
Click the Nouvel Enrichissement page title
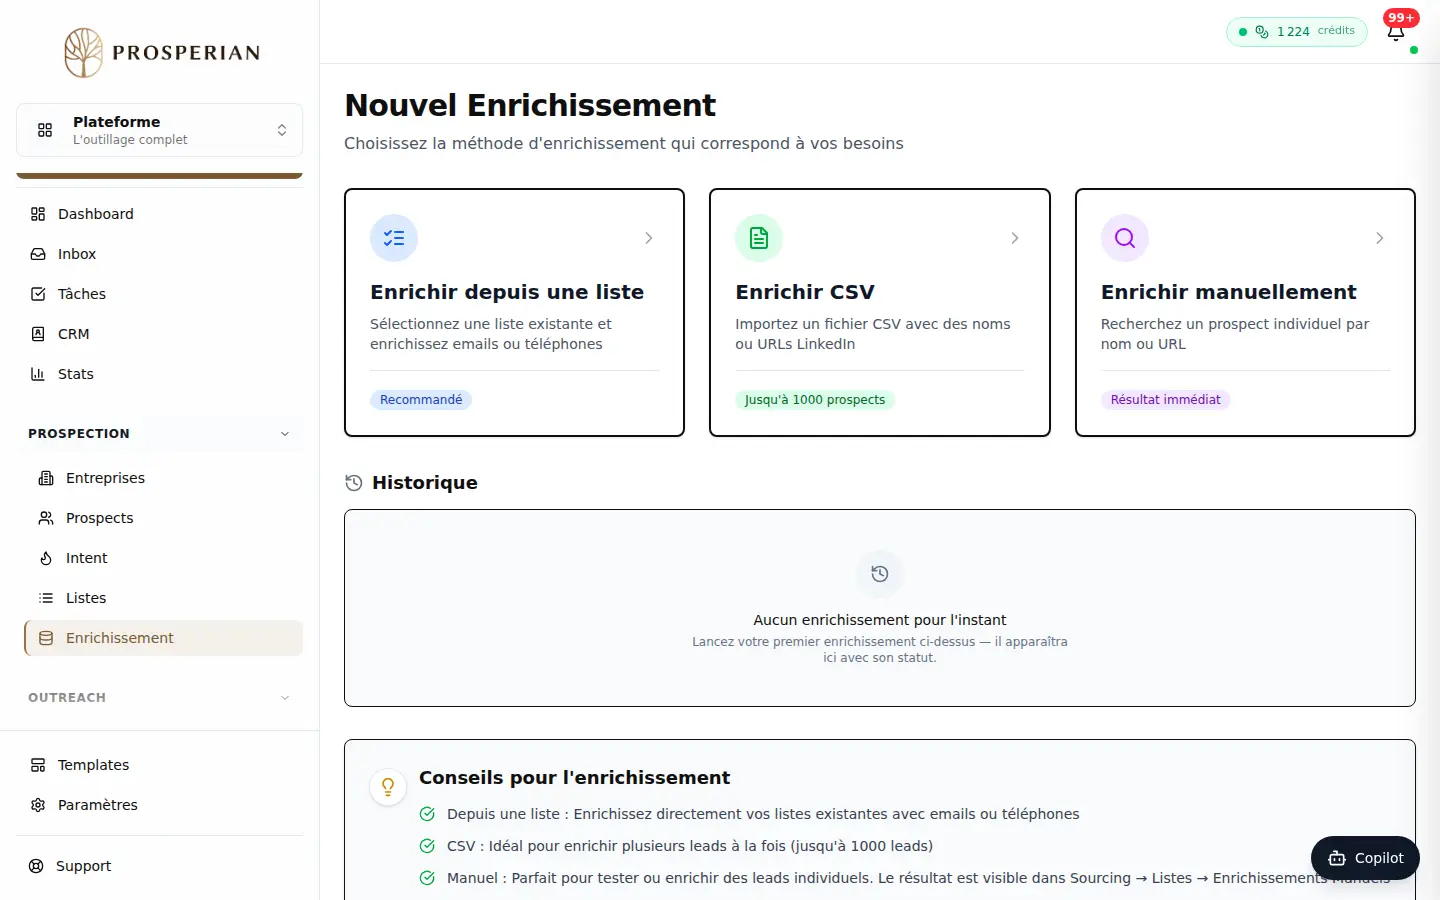[x=530, y=105]
